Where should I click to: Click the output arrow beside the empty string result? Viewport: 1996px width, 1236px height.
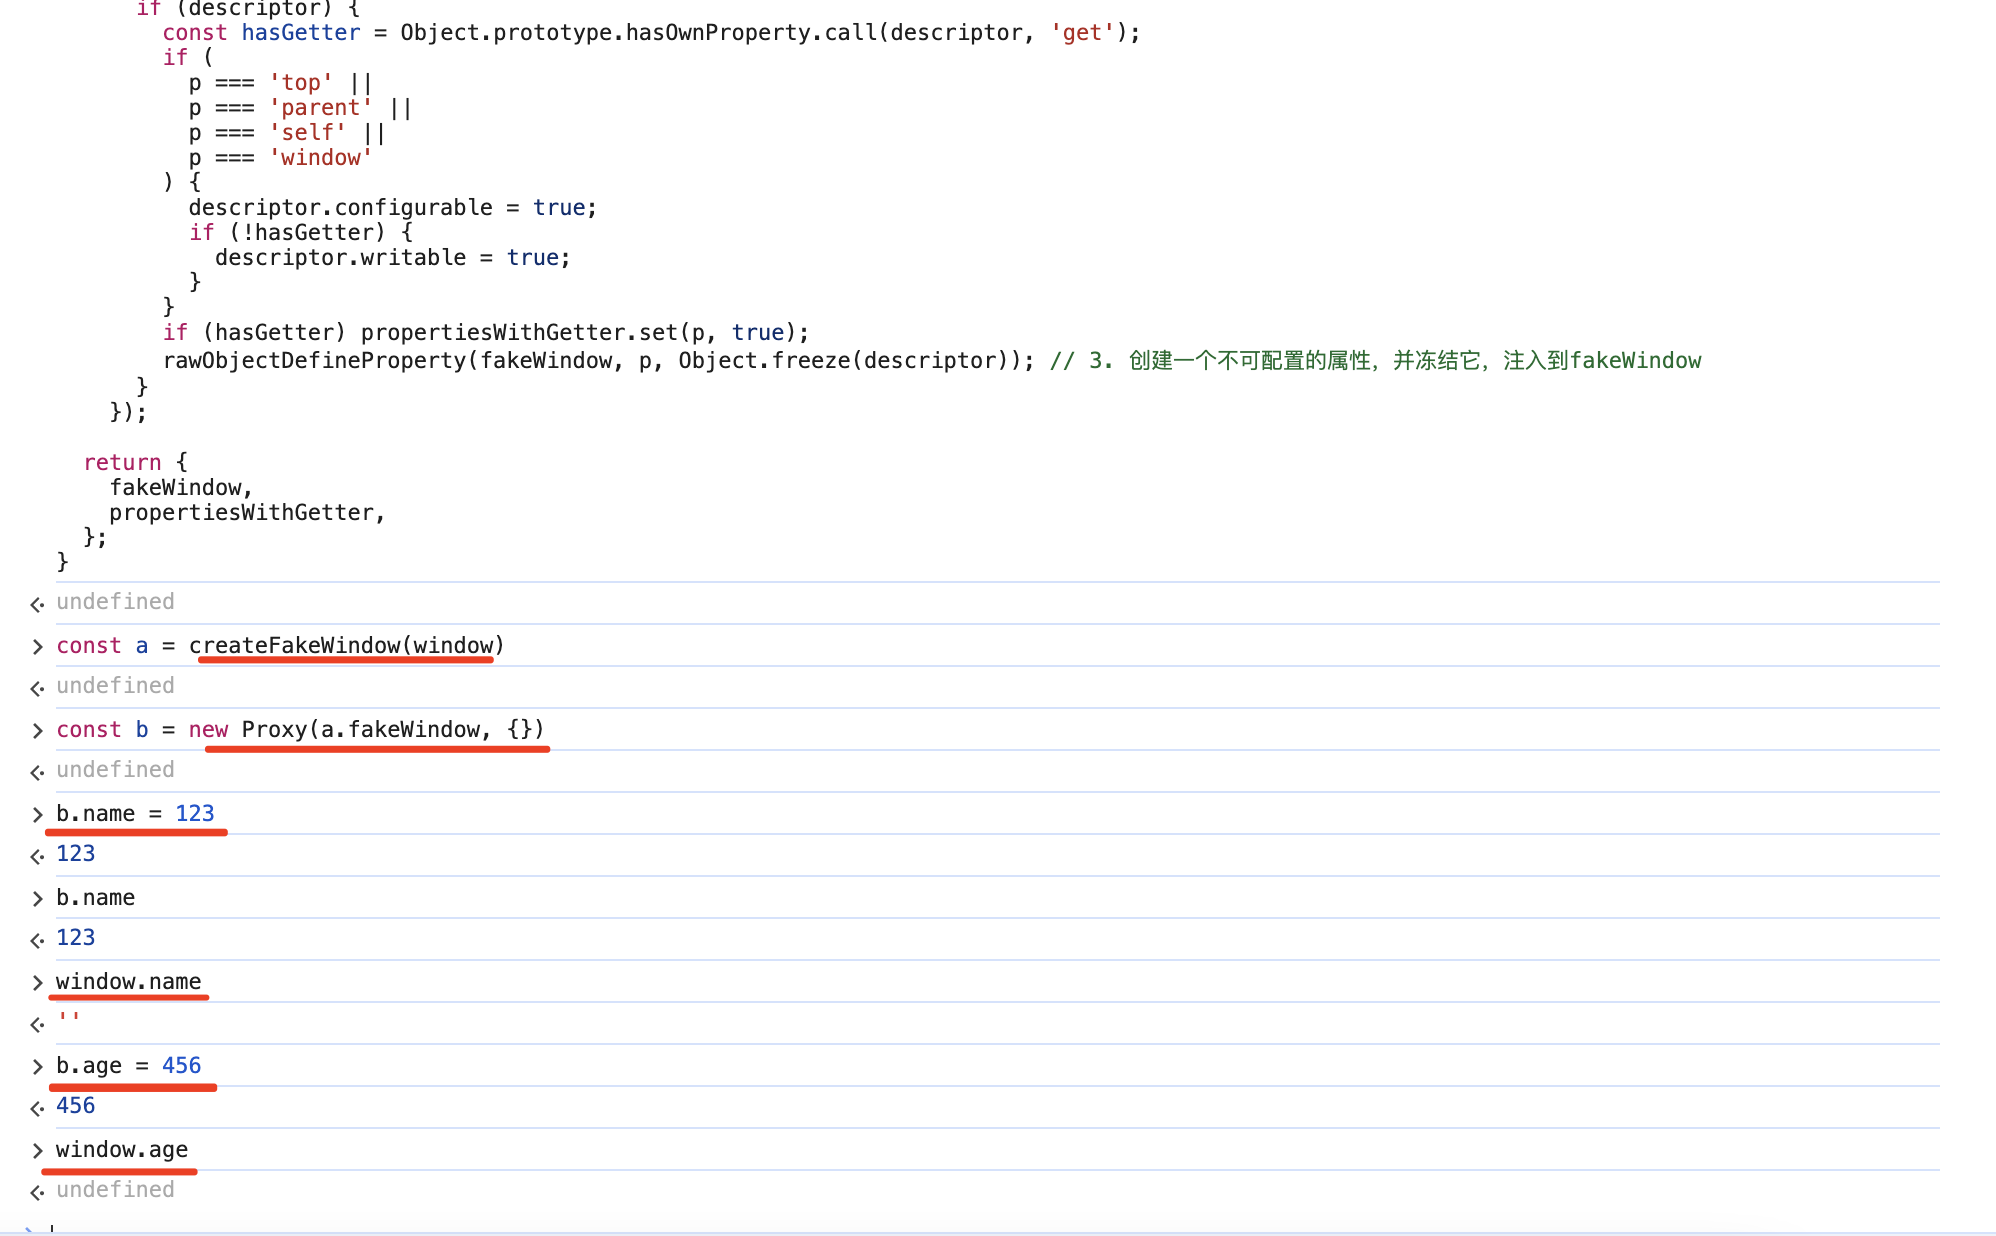(37, 1024)
